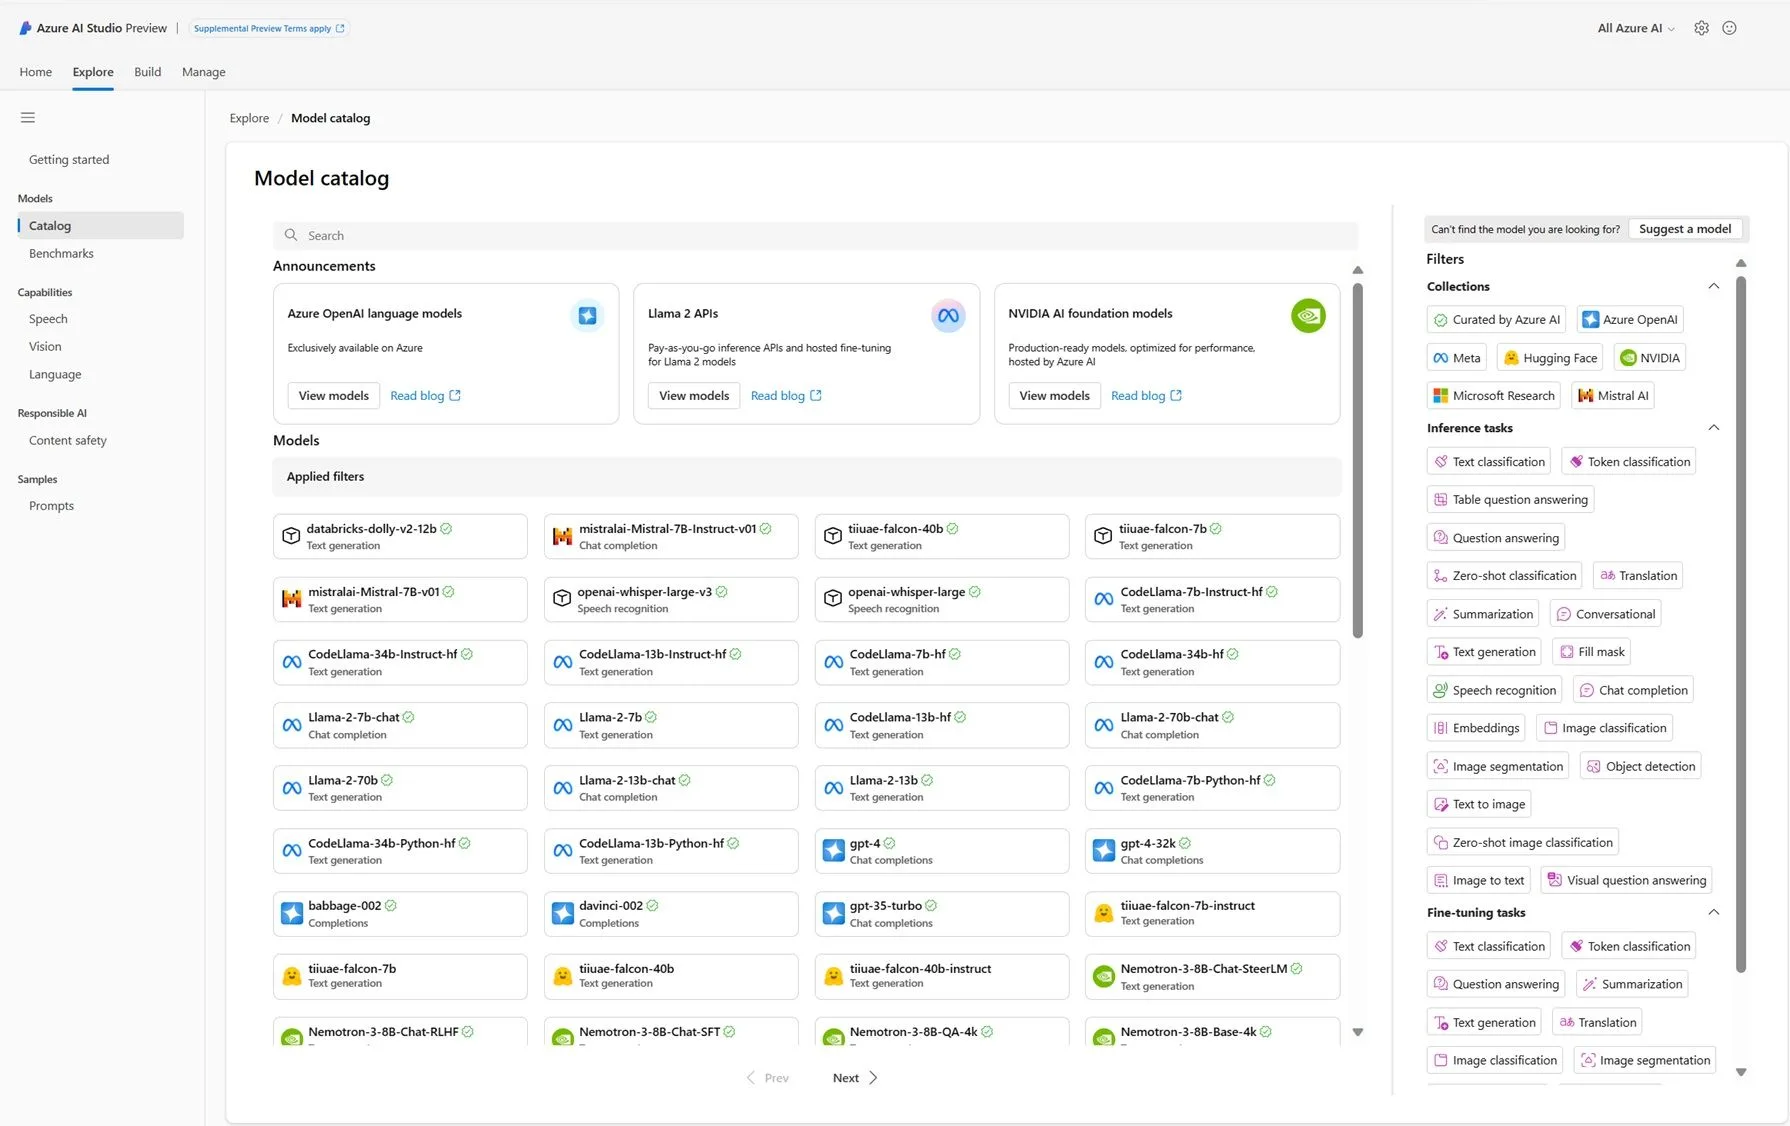Open the settings gear icon
Viewport: 1790px width, 1126px height.
(x=1701, y=28)
